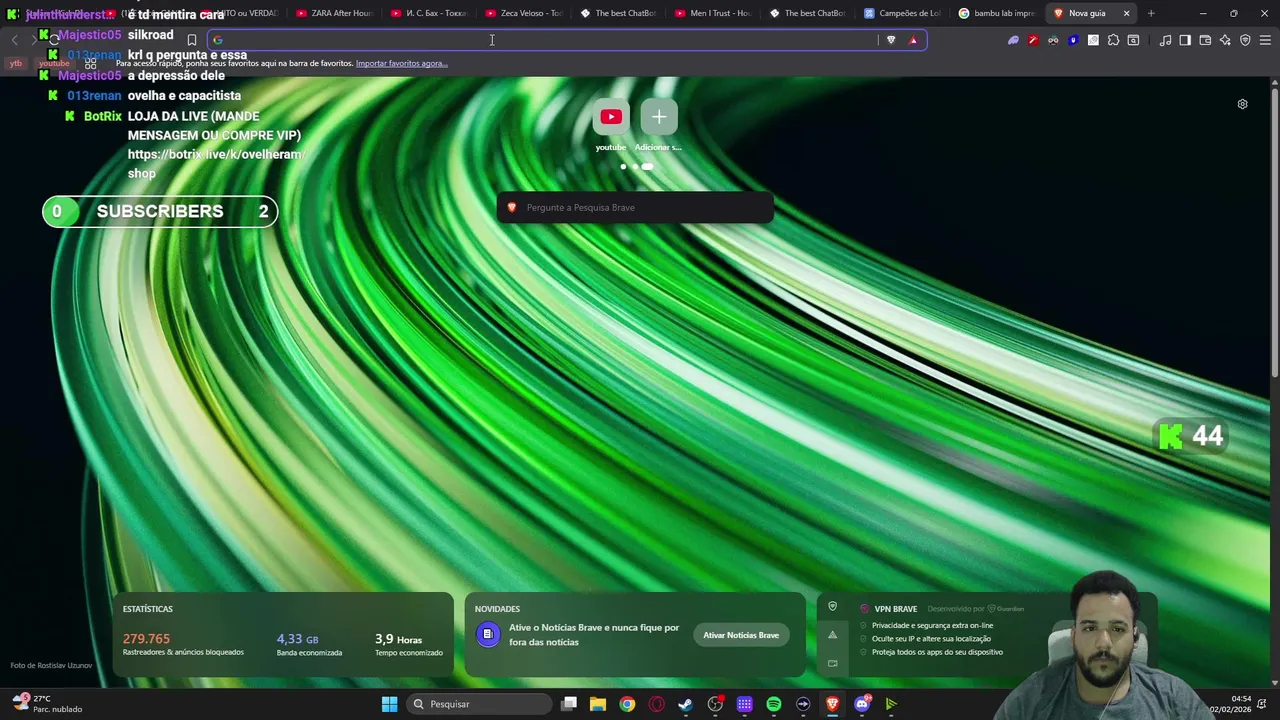This screenshot has width=1280, height=720.
Task: Open the Brave VPN shield toolbar icon
Action: (1245, 40)
